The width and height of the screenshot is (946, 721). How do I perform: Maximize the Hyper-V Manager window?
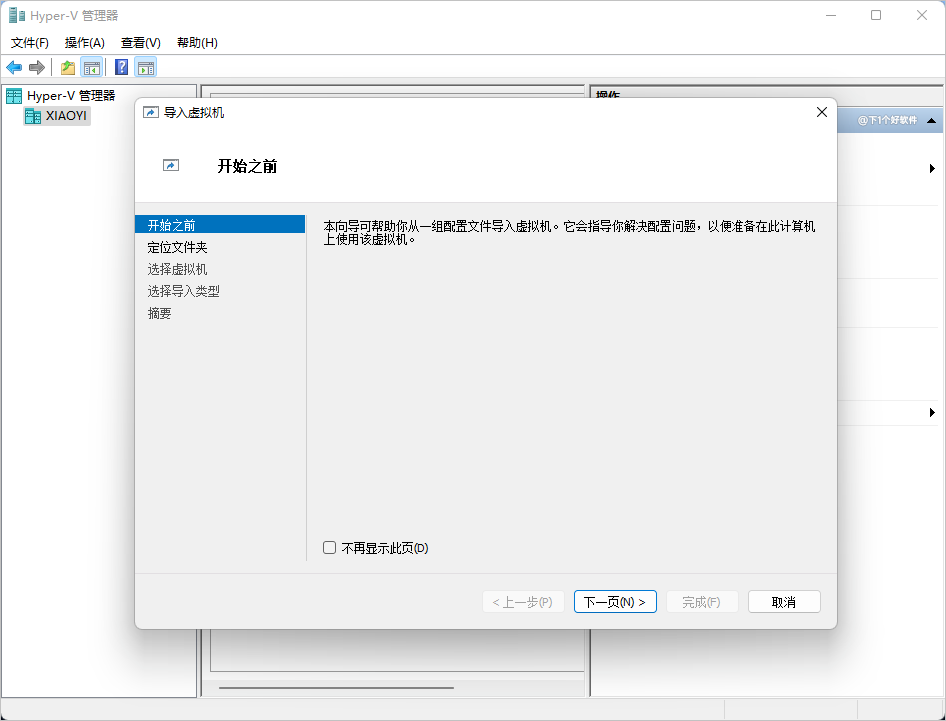coord(875,15)
